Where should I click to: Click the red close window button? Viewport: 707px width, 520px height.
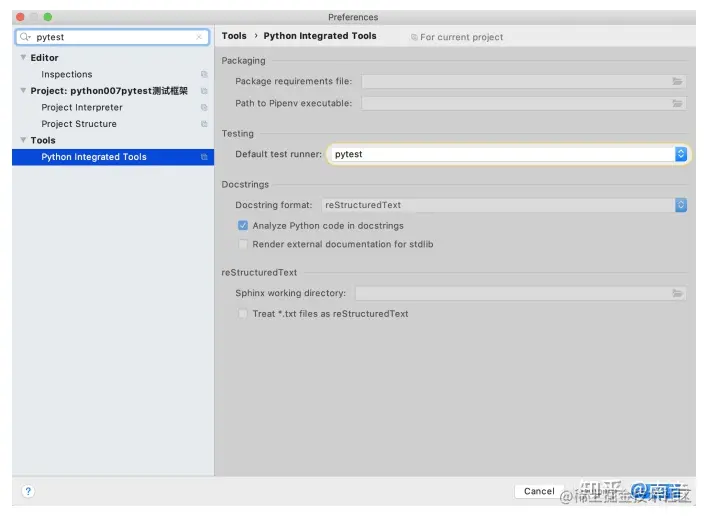[x=20, y=17]
